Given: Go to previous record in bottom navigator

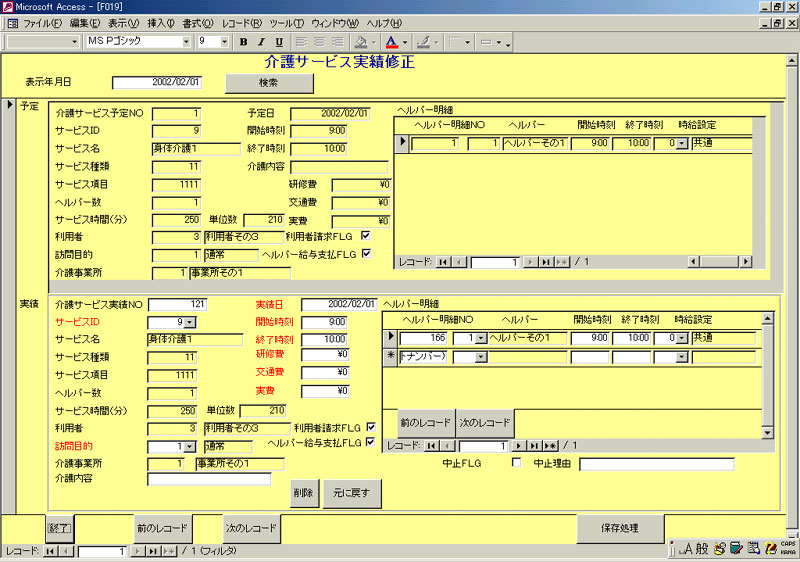Looking at the screenshot, I should tap(66, 551).
